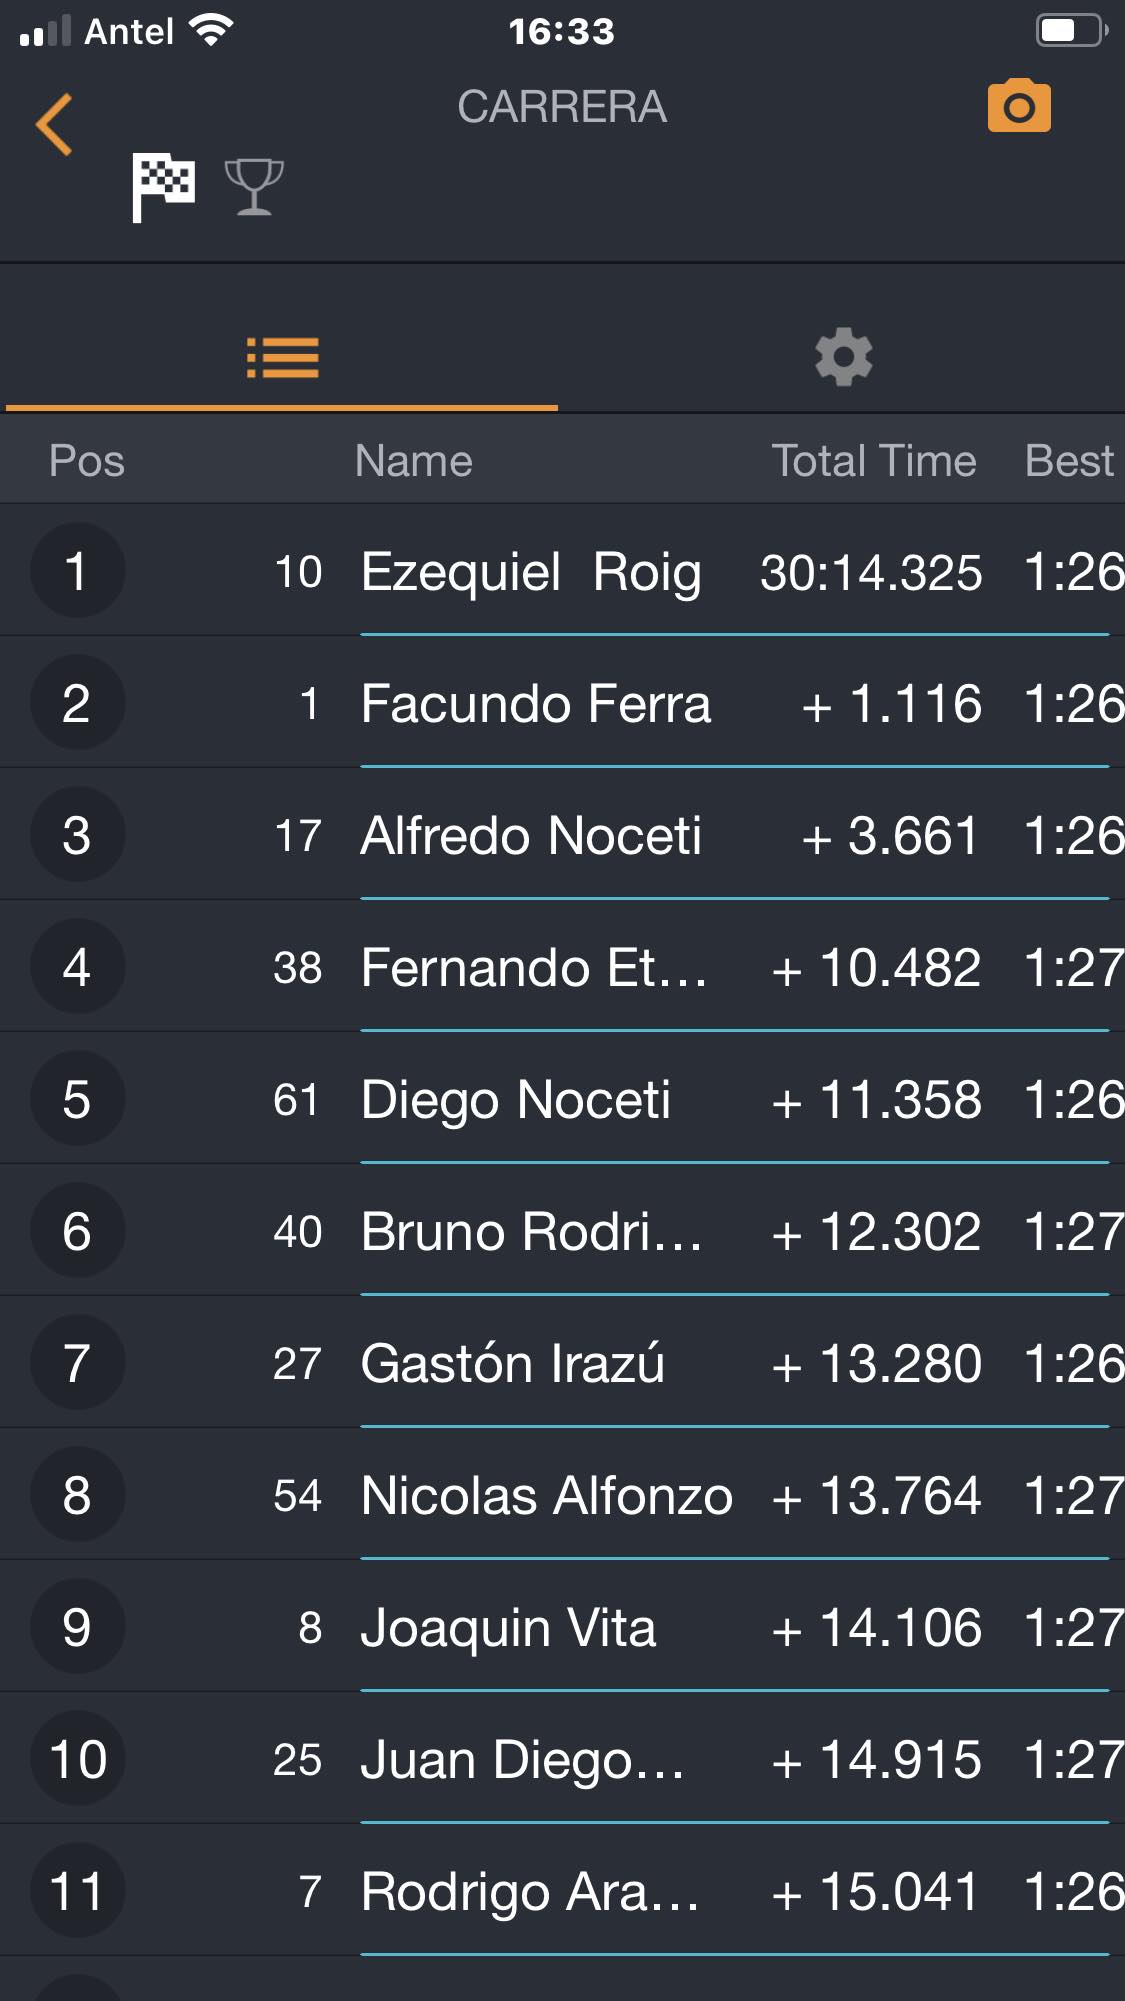The image size is (1125, 2001).
Task: Select the checkered flag icon
Action: (163, 187)
